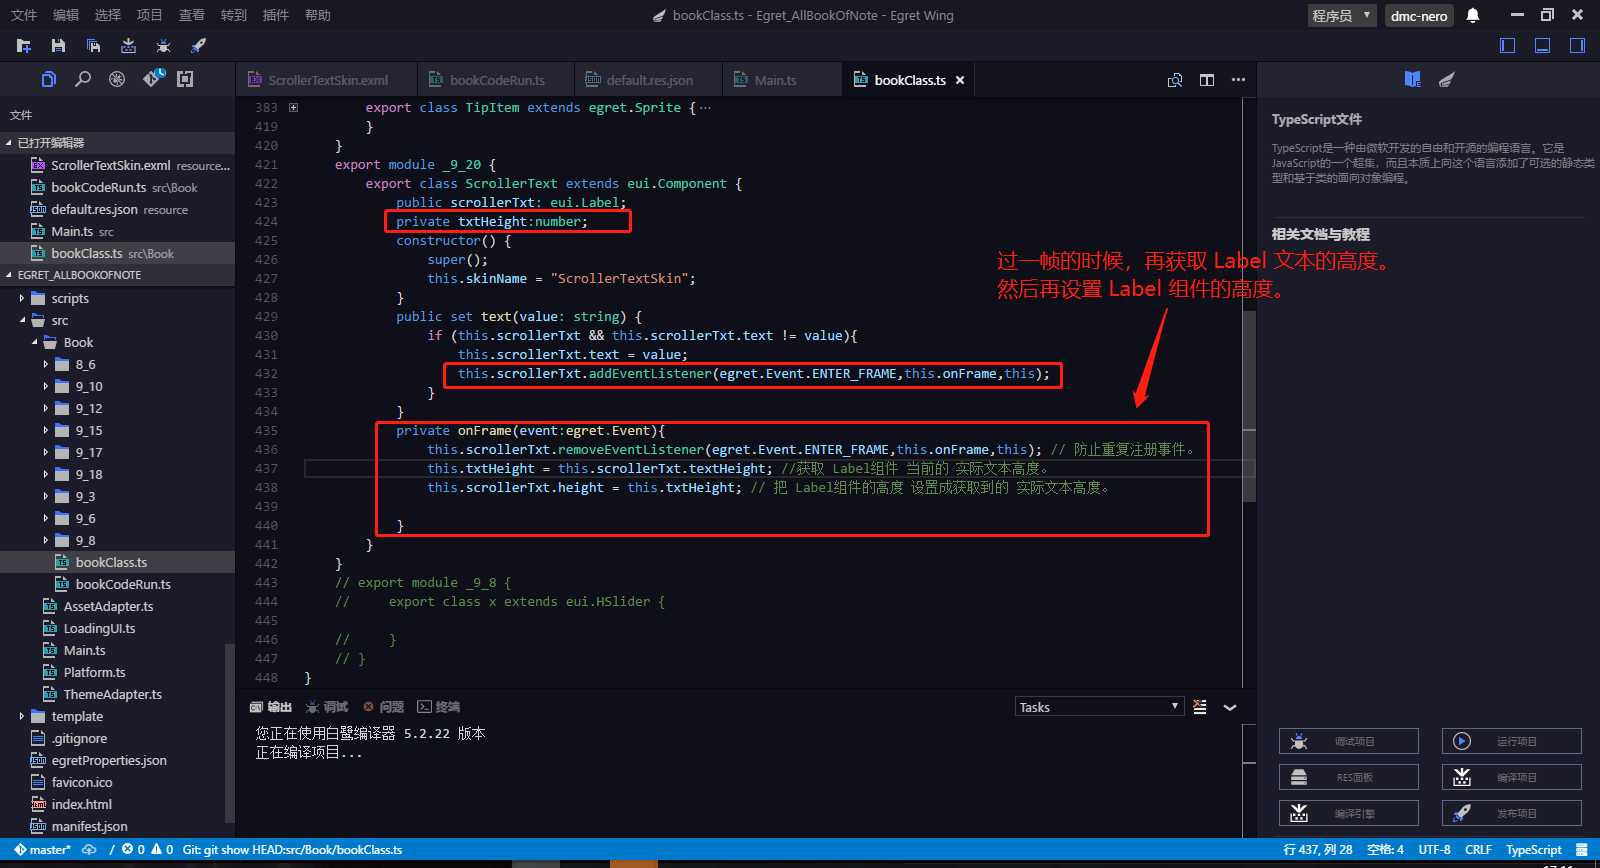Switch to the 调试 panel tab
The height and width of the screenshot is (868, 1600).
pos(327,707)
